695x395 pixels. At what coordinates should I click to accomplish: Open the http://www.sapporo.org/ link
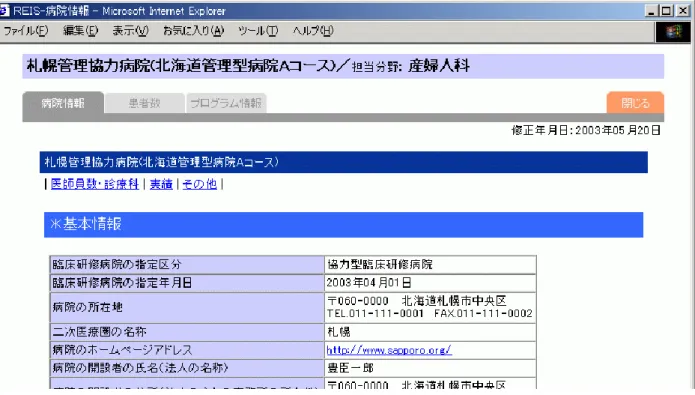click(389, 350)
